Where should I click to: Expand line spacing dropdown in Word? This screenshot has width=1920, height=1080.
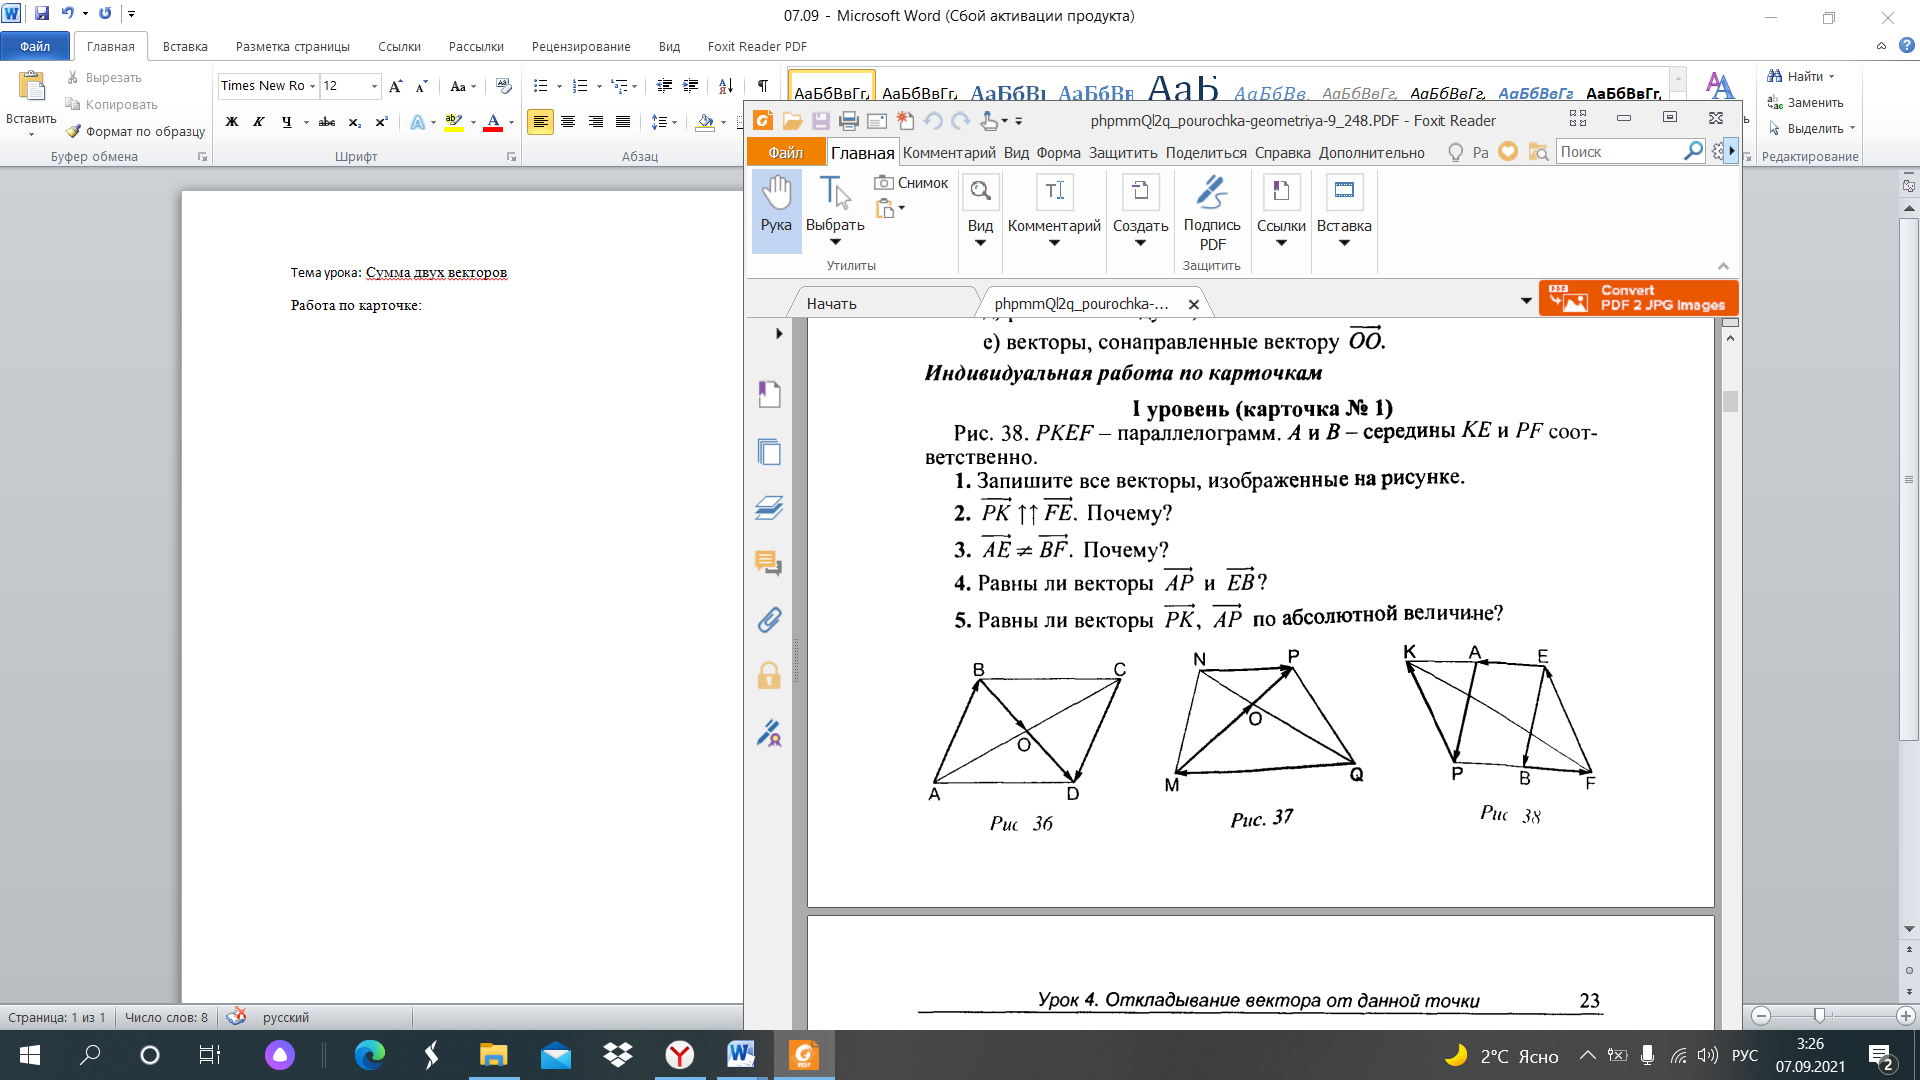pos(675,122)
